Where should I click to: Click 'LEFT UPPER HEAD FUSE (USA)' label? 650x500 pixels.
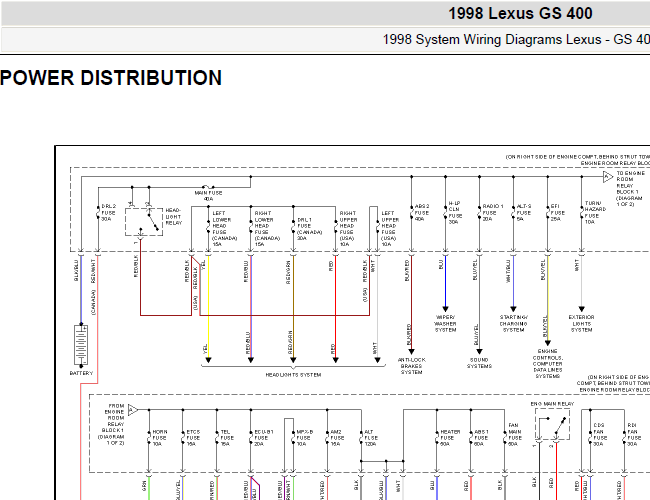[390, 229]
